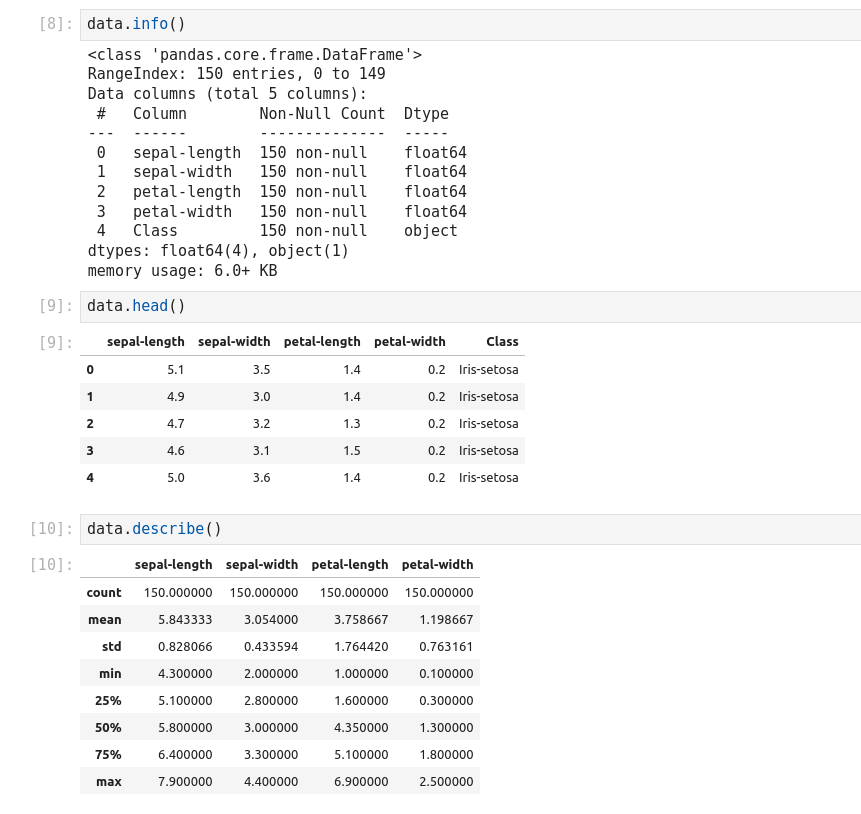Click the 'max' row label

coord(108,782)
